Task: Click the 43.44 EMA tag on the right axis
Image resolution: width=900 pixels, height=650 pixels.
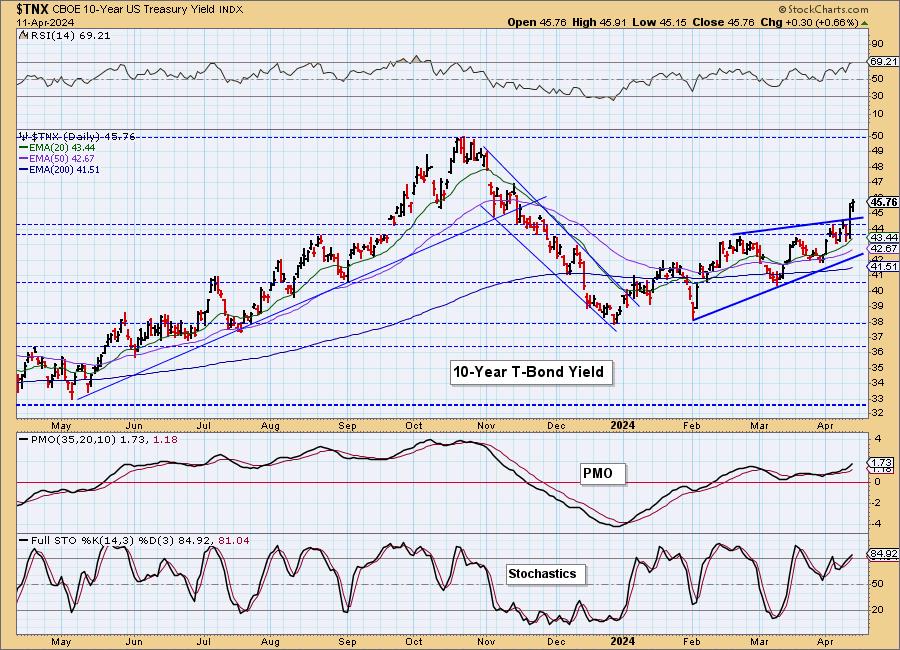Action: coord(883,237)
